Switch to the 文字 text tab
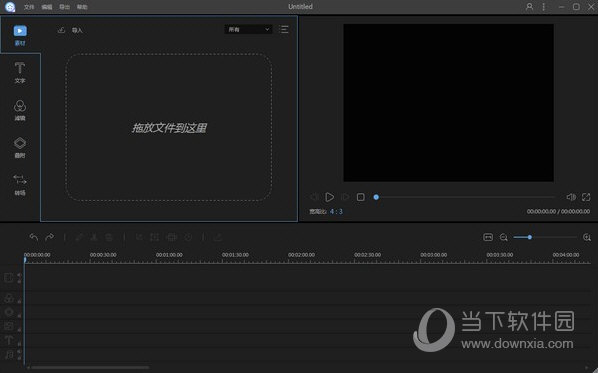598x373 pixels. (20, 73)
